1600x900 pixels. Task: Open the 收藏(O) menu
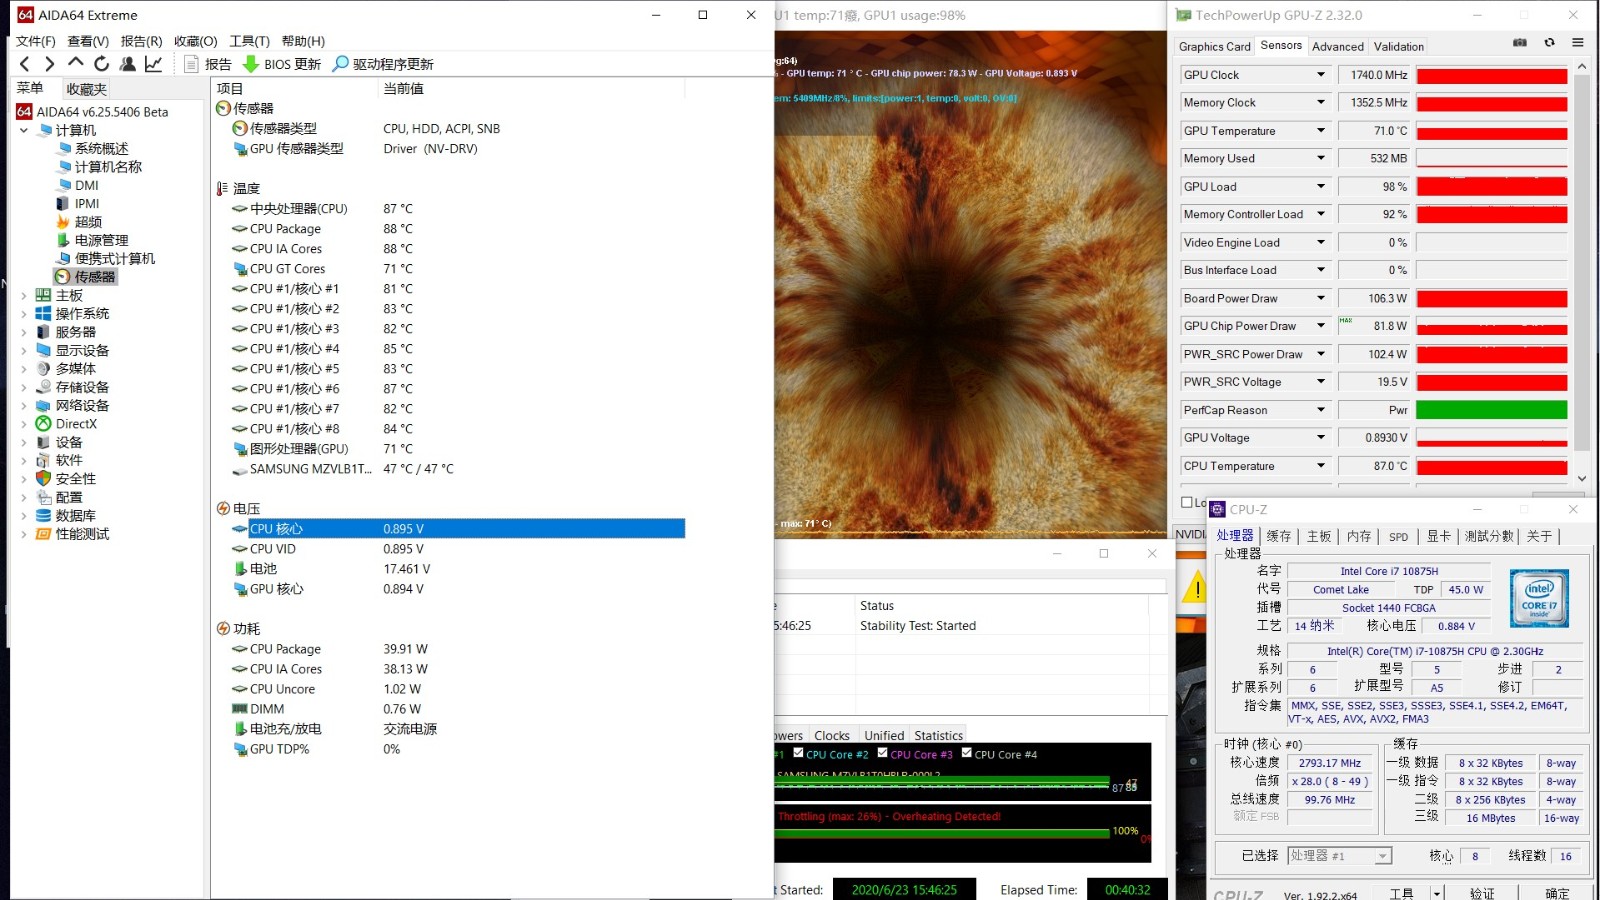click(195, 41)
